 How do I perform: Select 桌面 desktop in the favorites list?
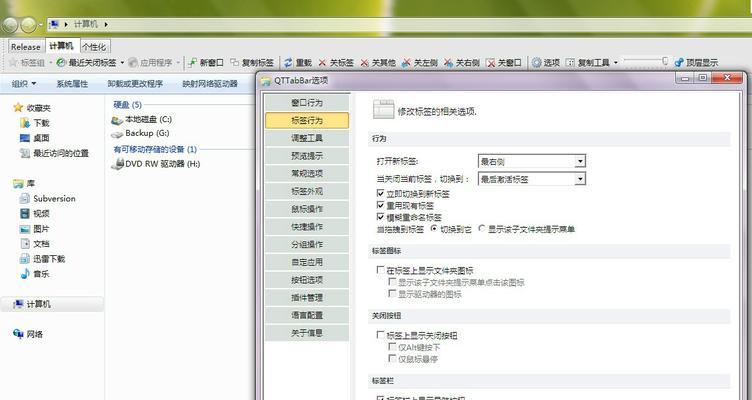click(35, 138)
